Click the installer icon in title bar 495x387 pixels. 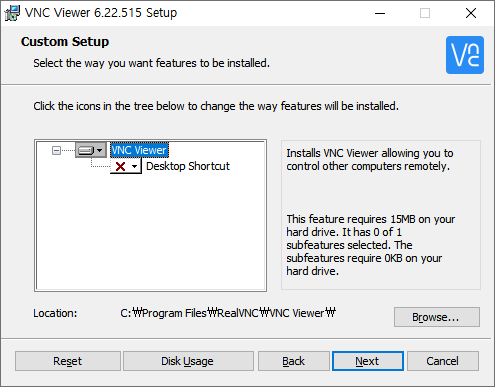12,13
